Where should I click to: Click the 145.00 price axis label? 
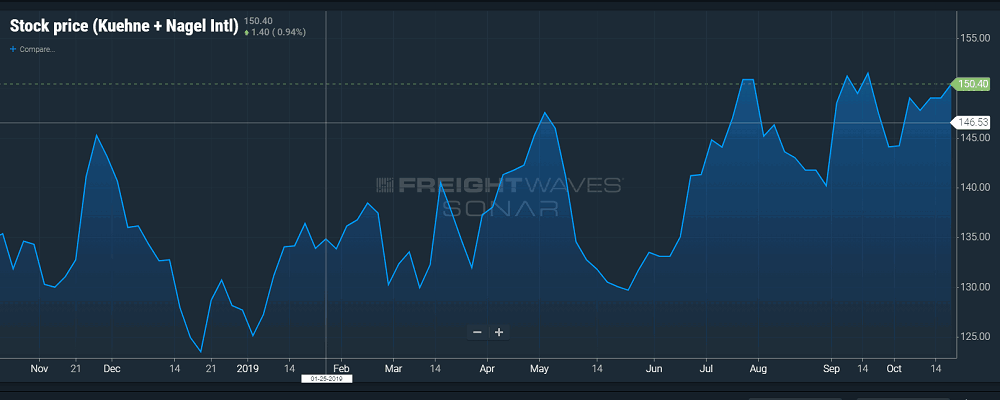click(x=973, y=138)
